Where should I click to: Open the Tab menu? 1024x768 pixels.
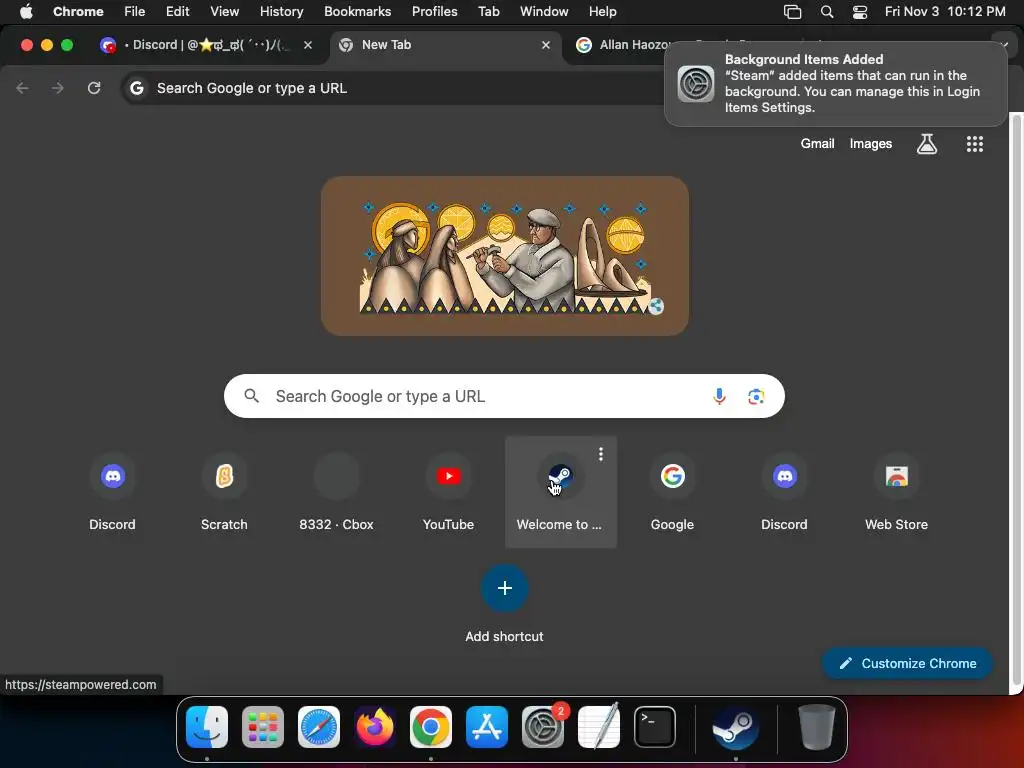point(488,11)
